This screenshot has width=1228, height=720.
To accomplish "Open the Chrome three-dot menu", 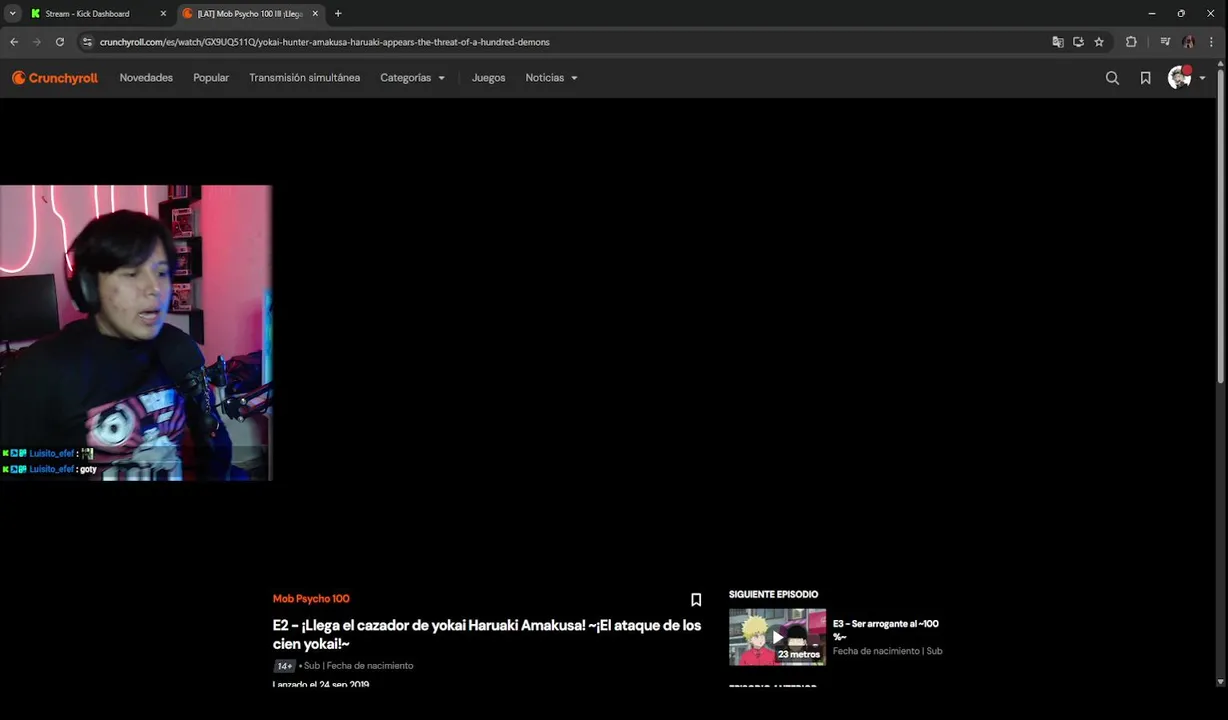I will coord(1212,42).
